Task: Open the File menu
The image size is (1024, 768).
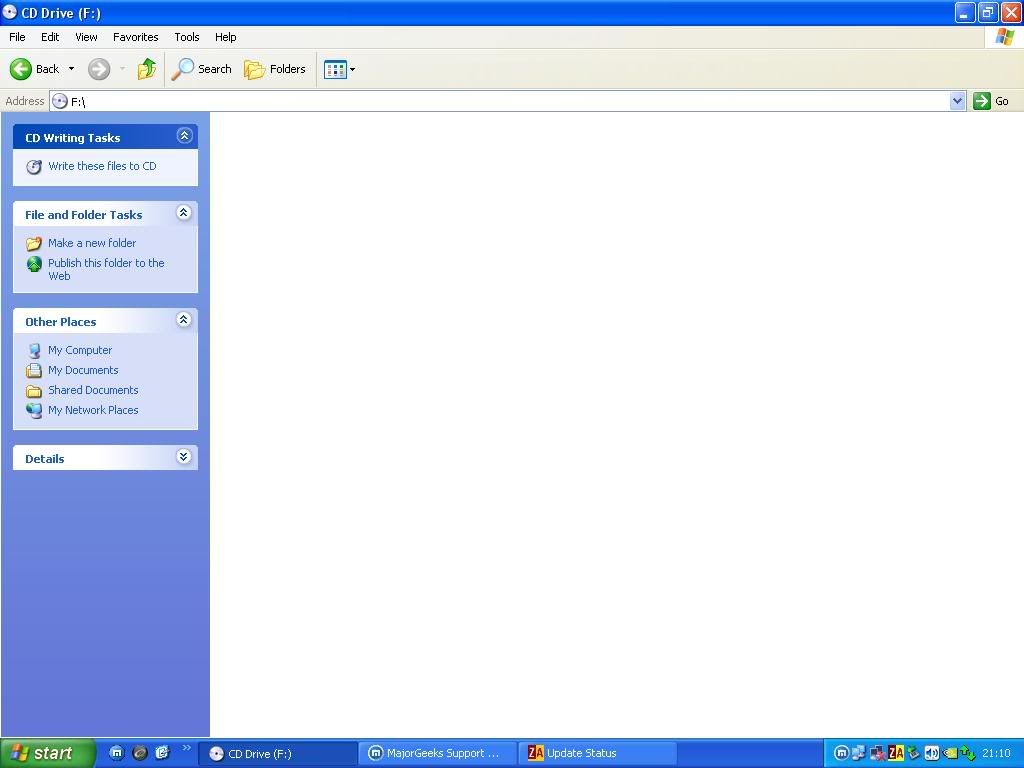Action: click(x=17, y=37)
